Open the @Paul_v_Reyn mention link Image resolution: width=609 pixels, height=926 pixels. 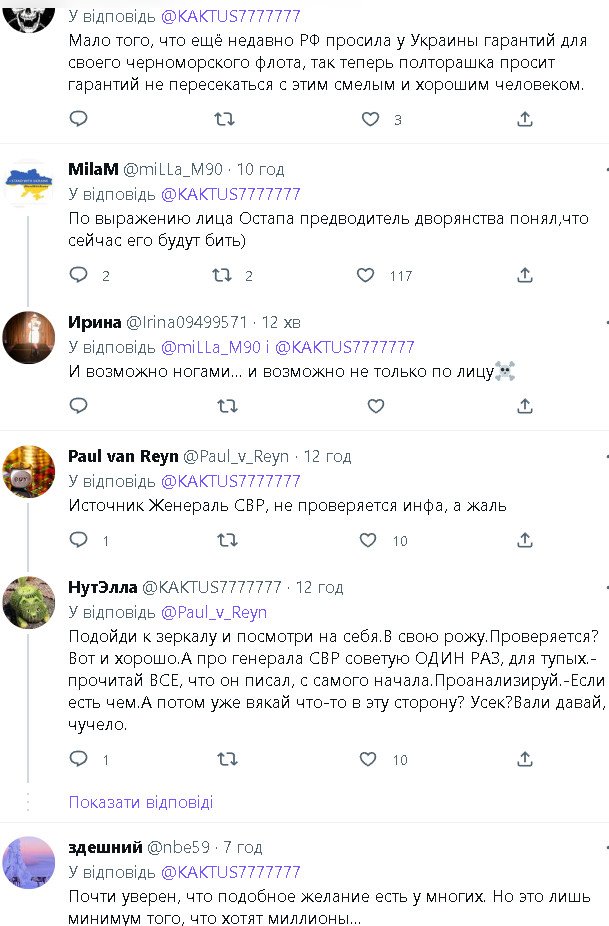tap(213, 612)
